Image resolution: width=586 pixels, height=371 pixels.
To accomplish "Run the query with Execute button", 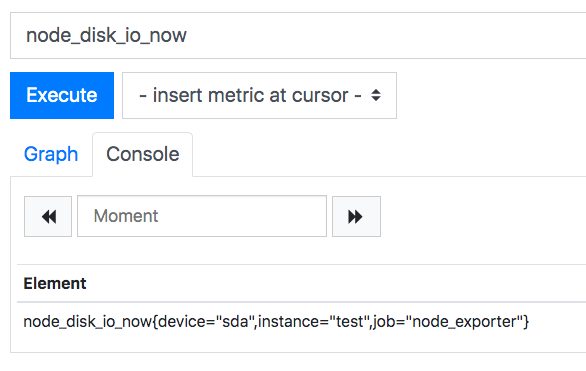I will coord(62,95).
